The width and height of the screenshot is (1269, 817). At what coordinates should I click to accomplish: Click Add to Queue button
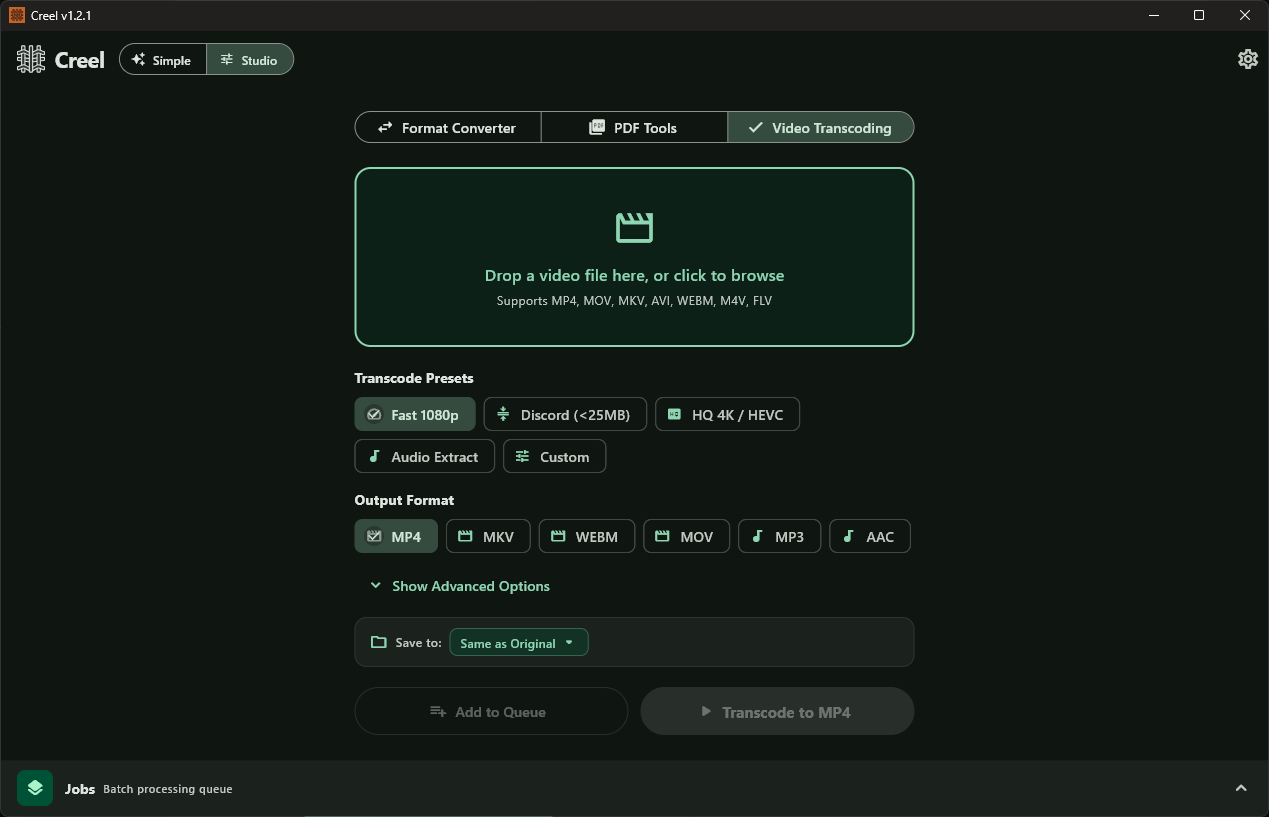click(x=491, y=711)
